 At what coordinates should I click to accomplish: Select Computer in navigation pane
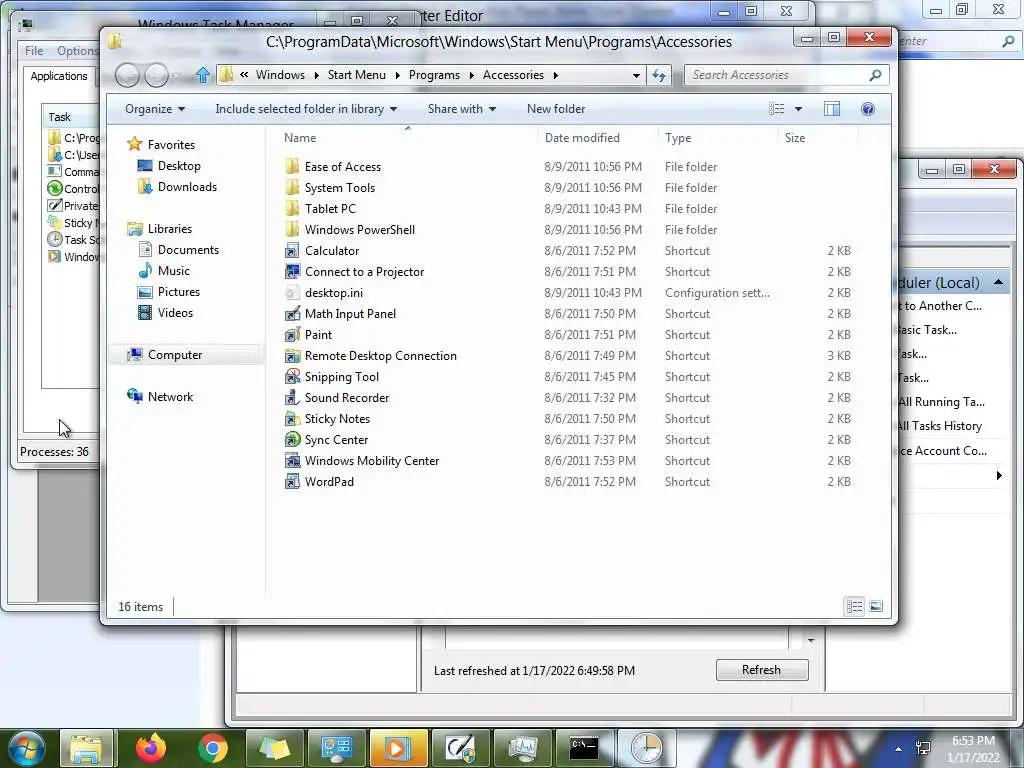[175, 355]
